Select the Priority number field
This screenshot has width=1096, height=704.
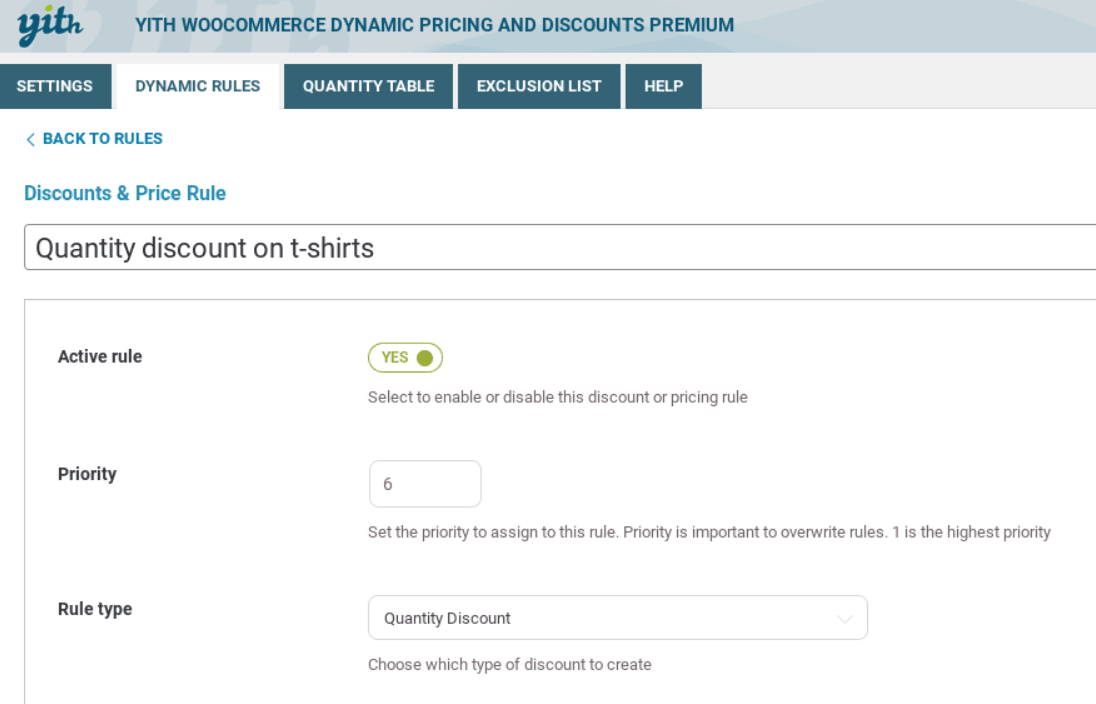tap(425, 483)
